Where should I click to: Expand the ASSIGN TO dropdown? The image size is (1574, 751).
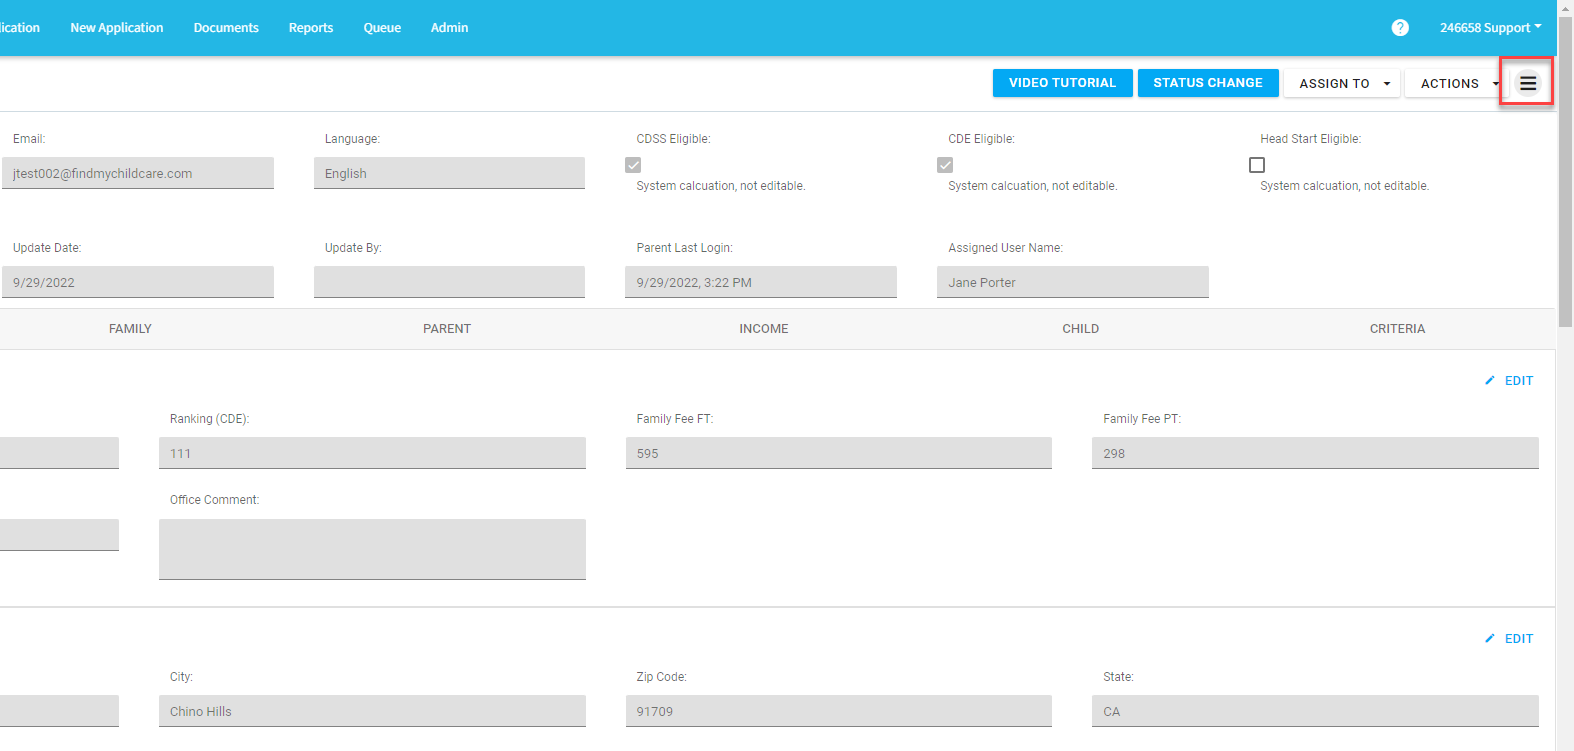[x=1342, y=83]
